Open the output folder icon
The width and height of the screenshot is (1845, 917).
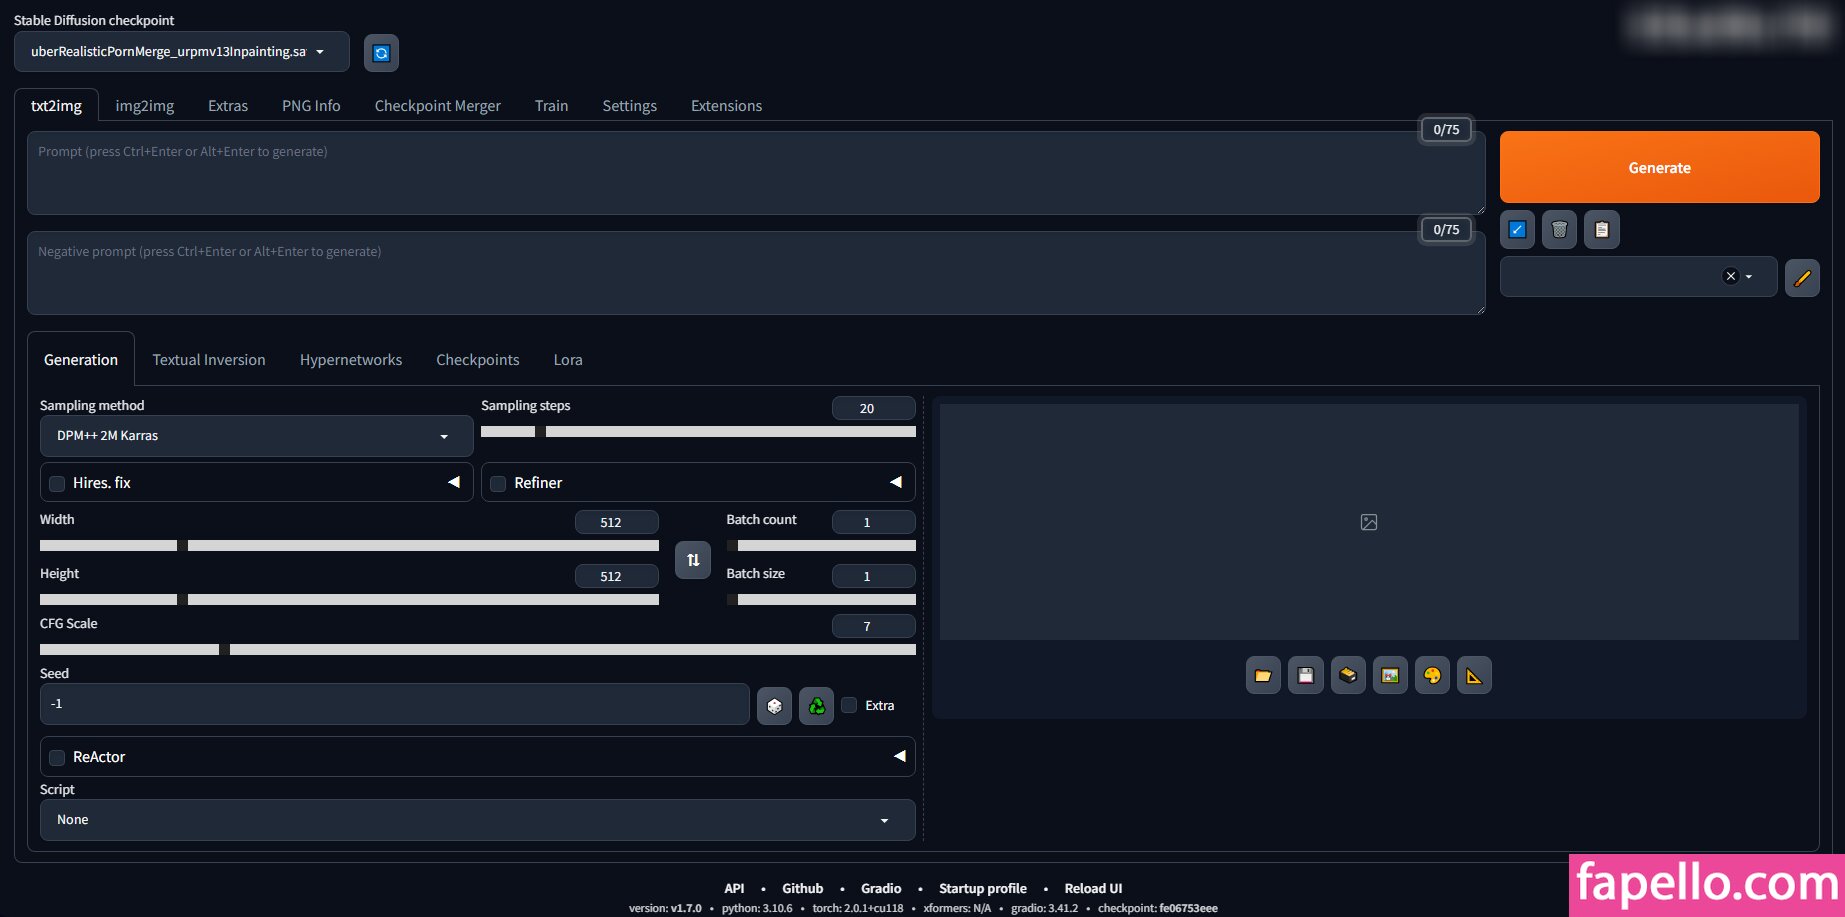1263,676
